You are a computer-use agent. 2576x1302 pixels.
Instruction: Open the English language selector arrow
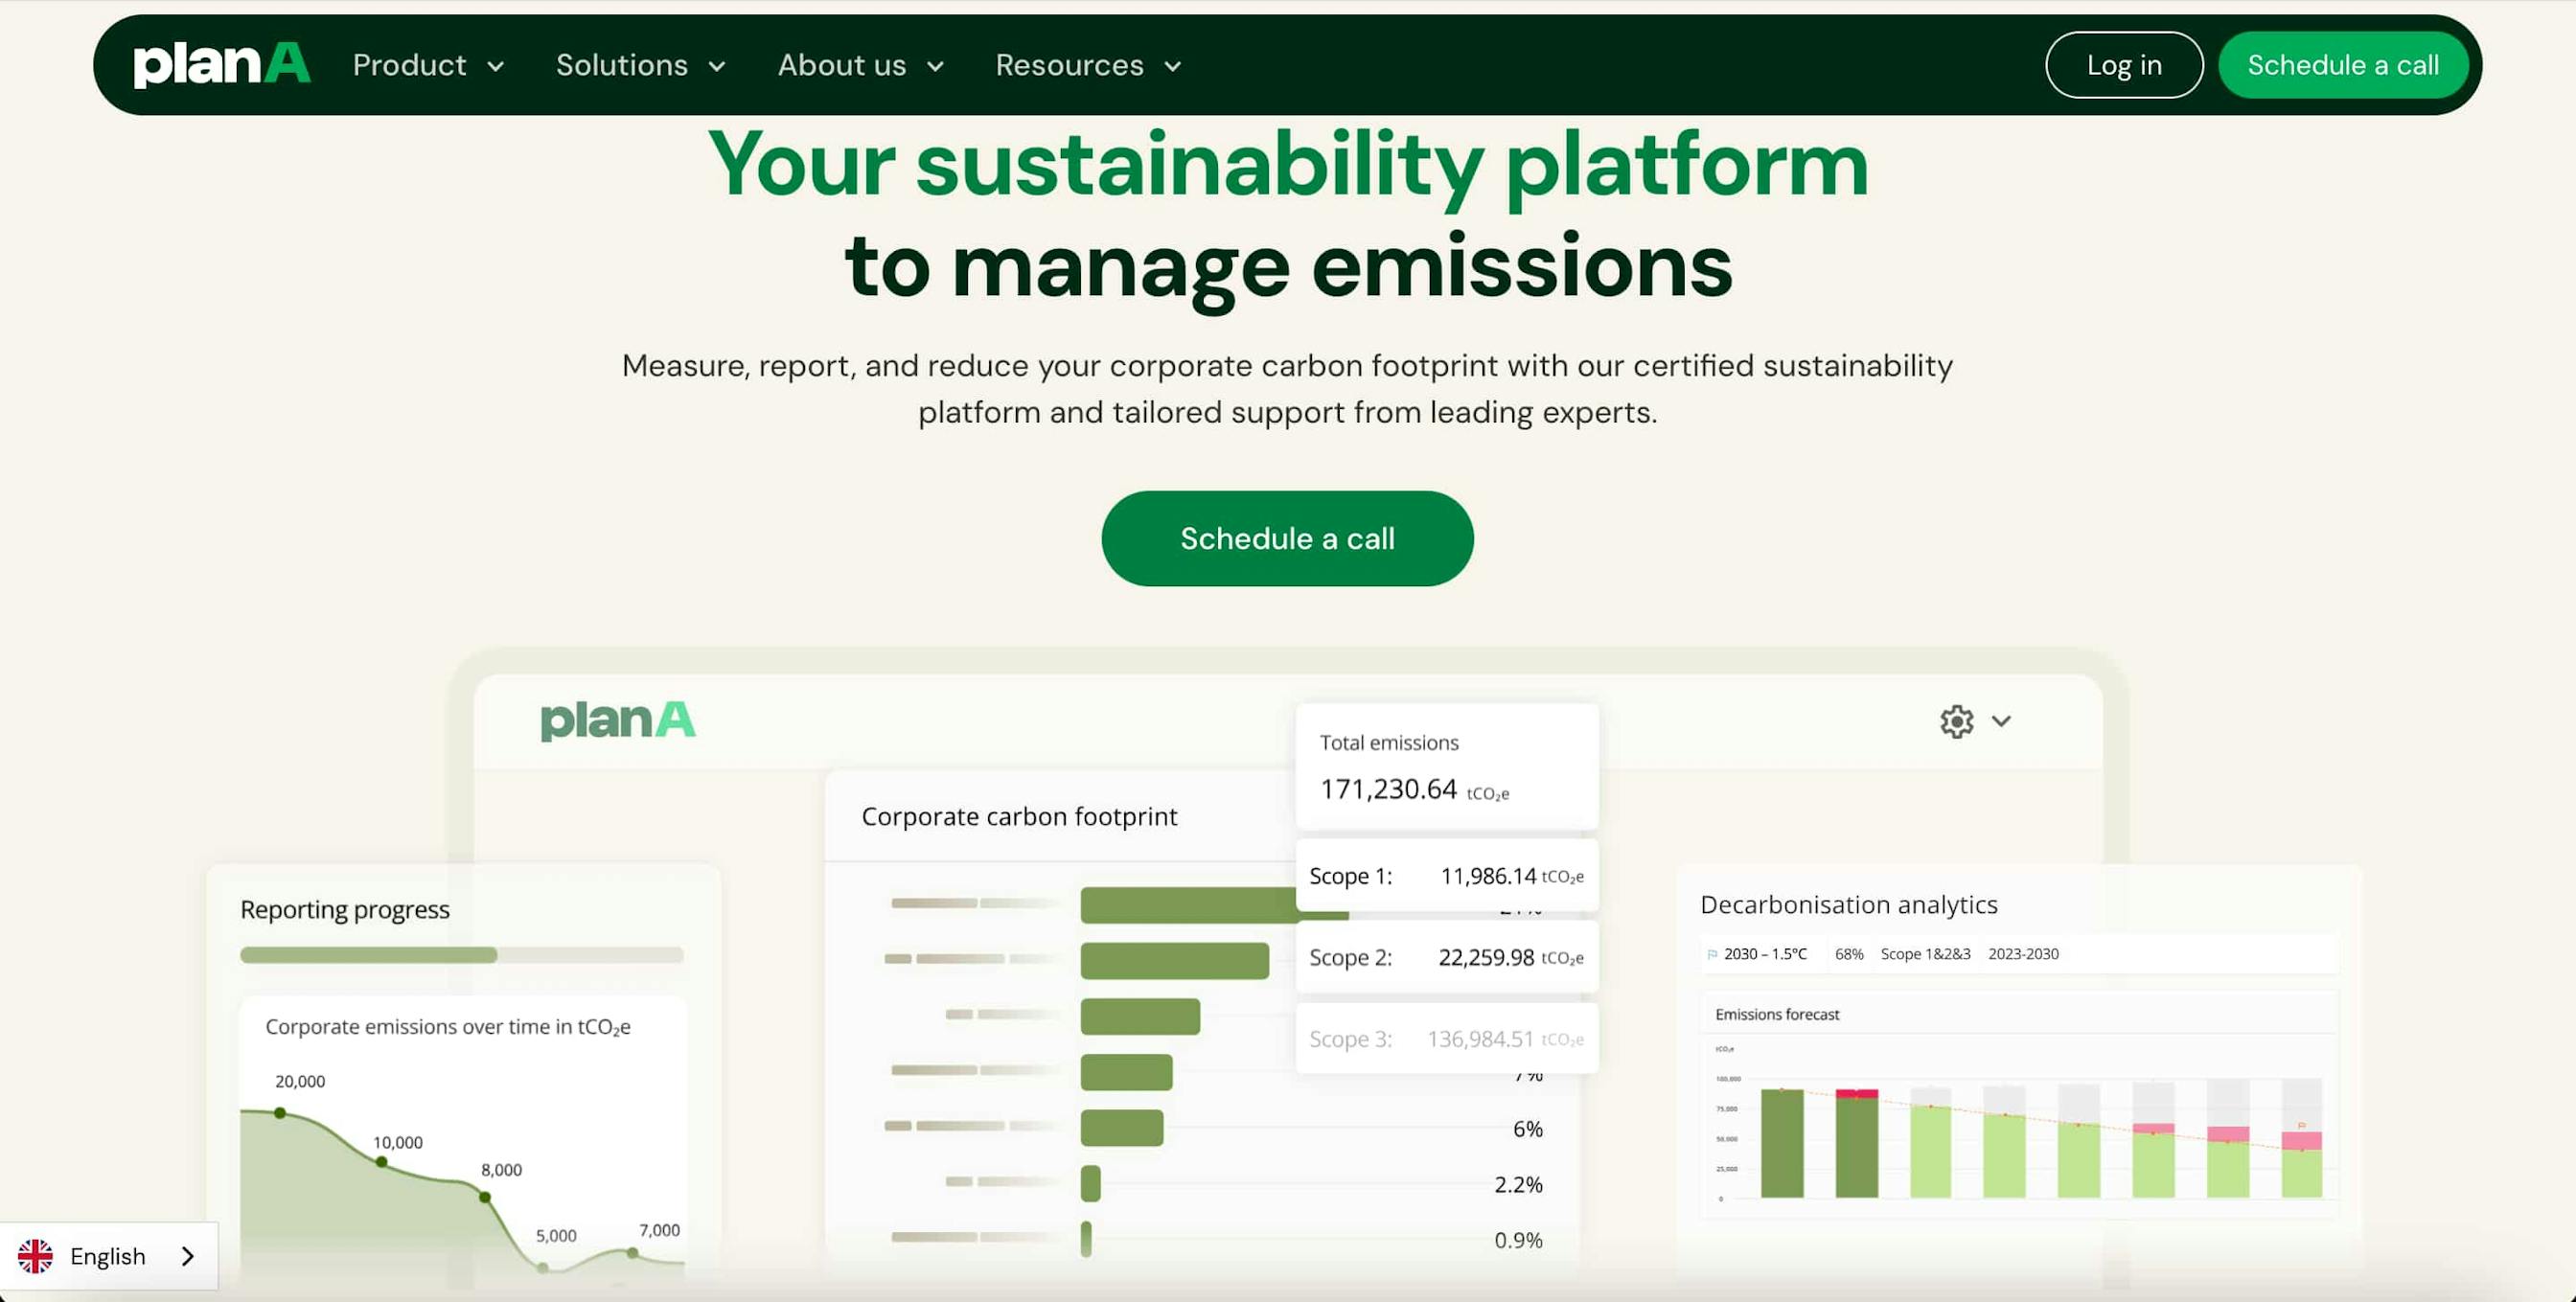pyautogui.click(x=187, y=1256)
